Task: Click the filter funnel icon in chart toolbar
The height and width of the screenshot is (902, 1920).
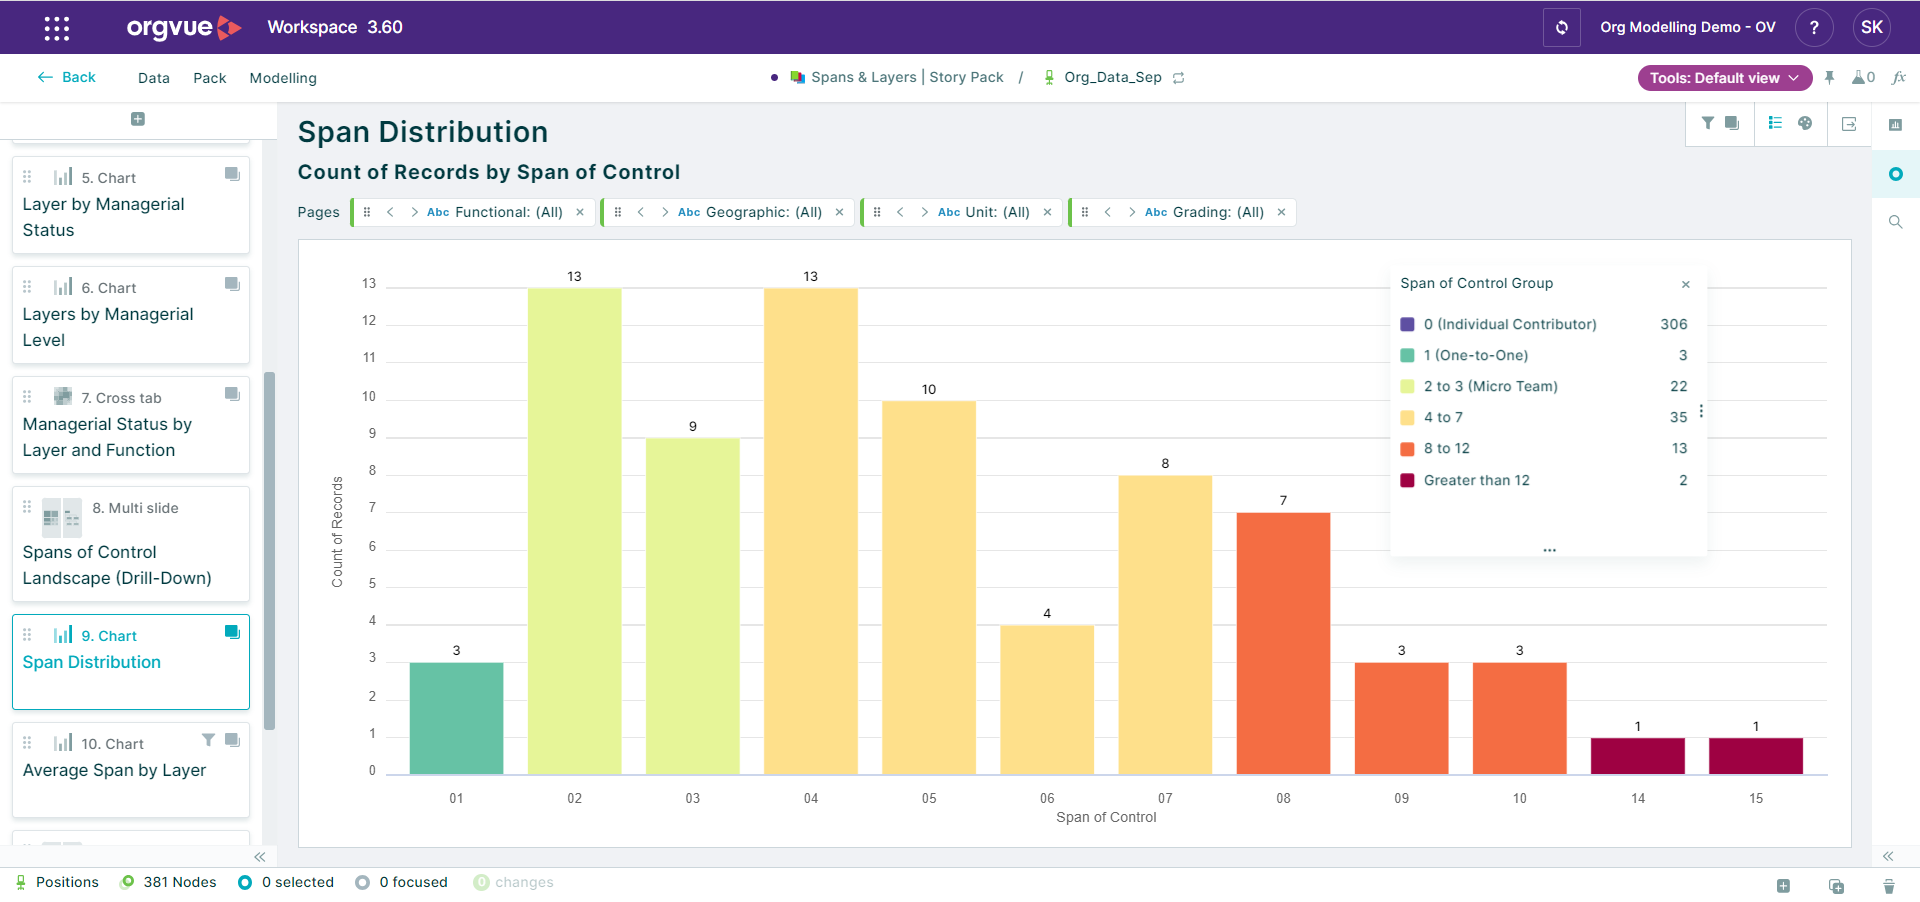Action: coord(1708,123)
